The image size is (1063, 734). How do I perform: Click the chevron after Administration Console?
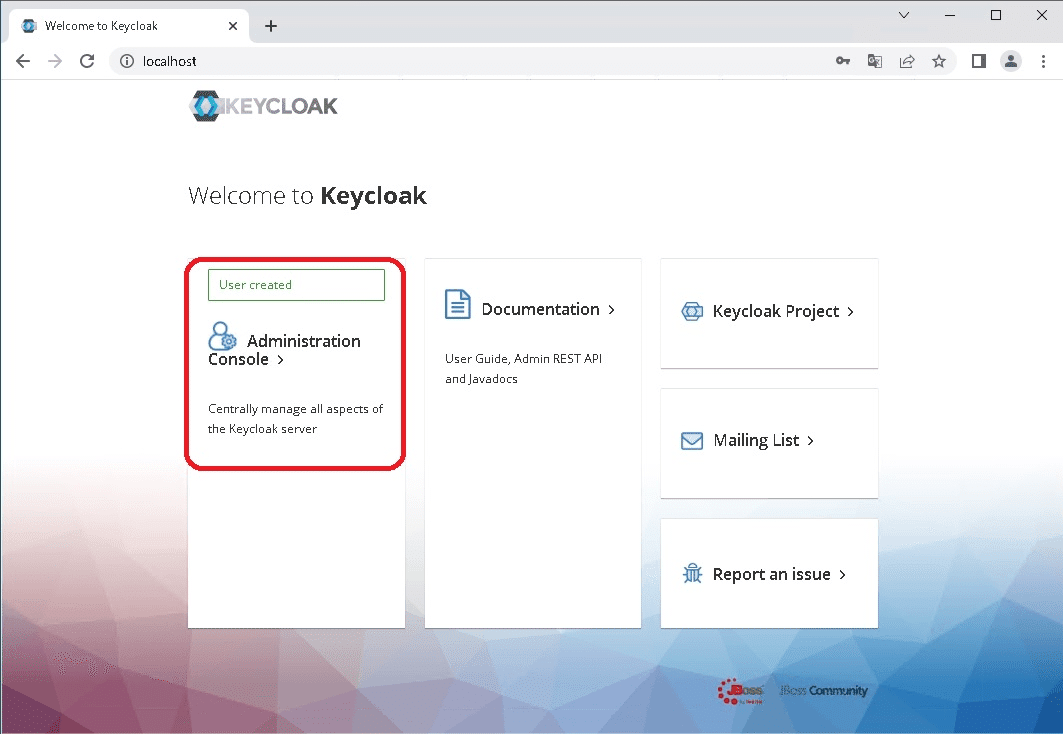coord(280,360)
